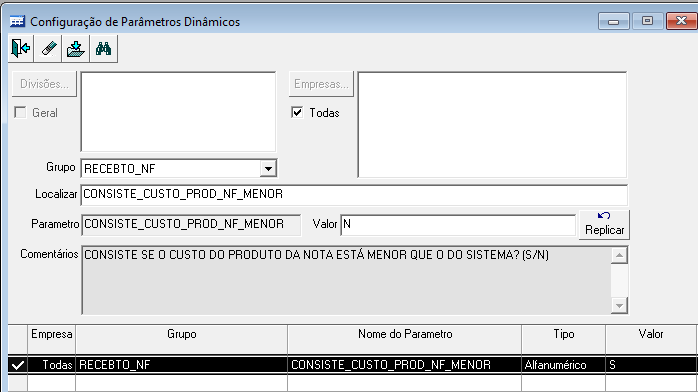The height and width of the screenshot is (392, 698).
Task: Click the comments scrollbar up arrow
Action: click(x=619, y=256)
